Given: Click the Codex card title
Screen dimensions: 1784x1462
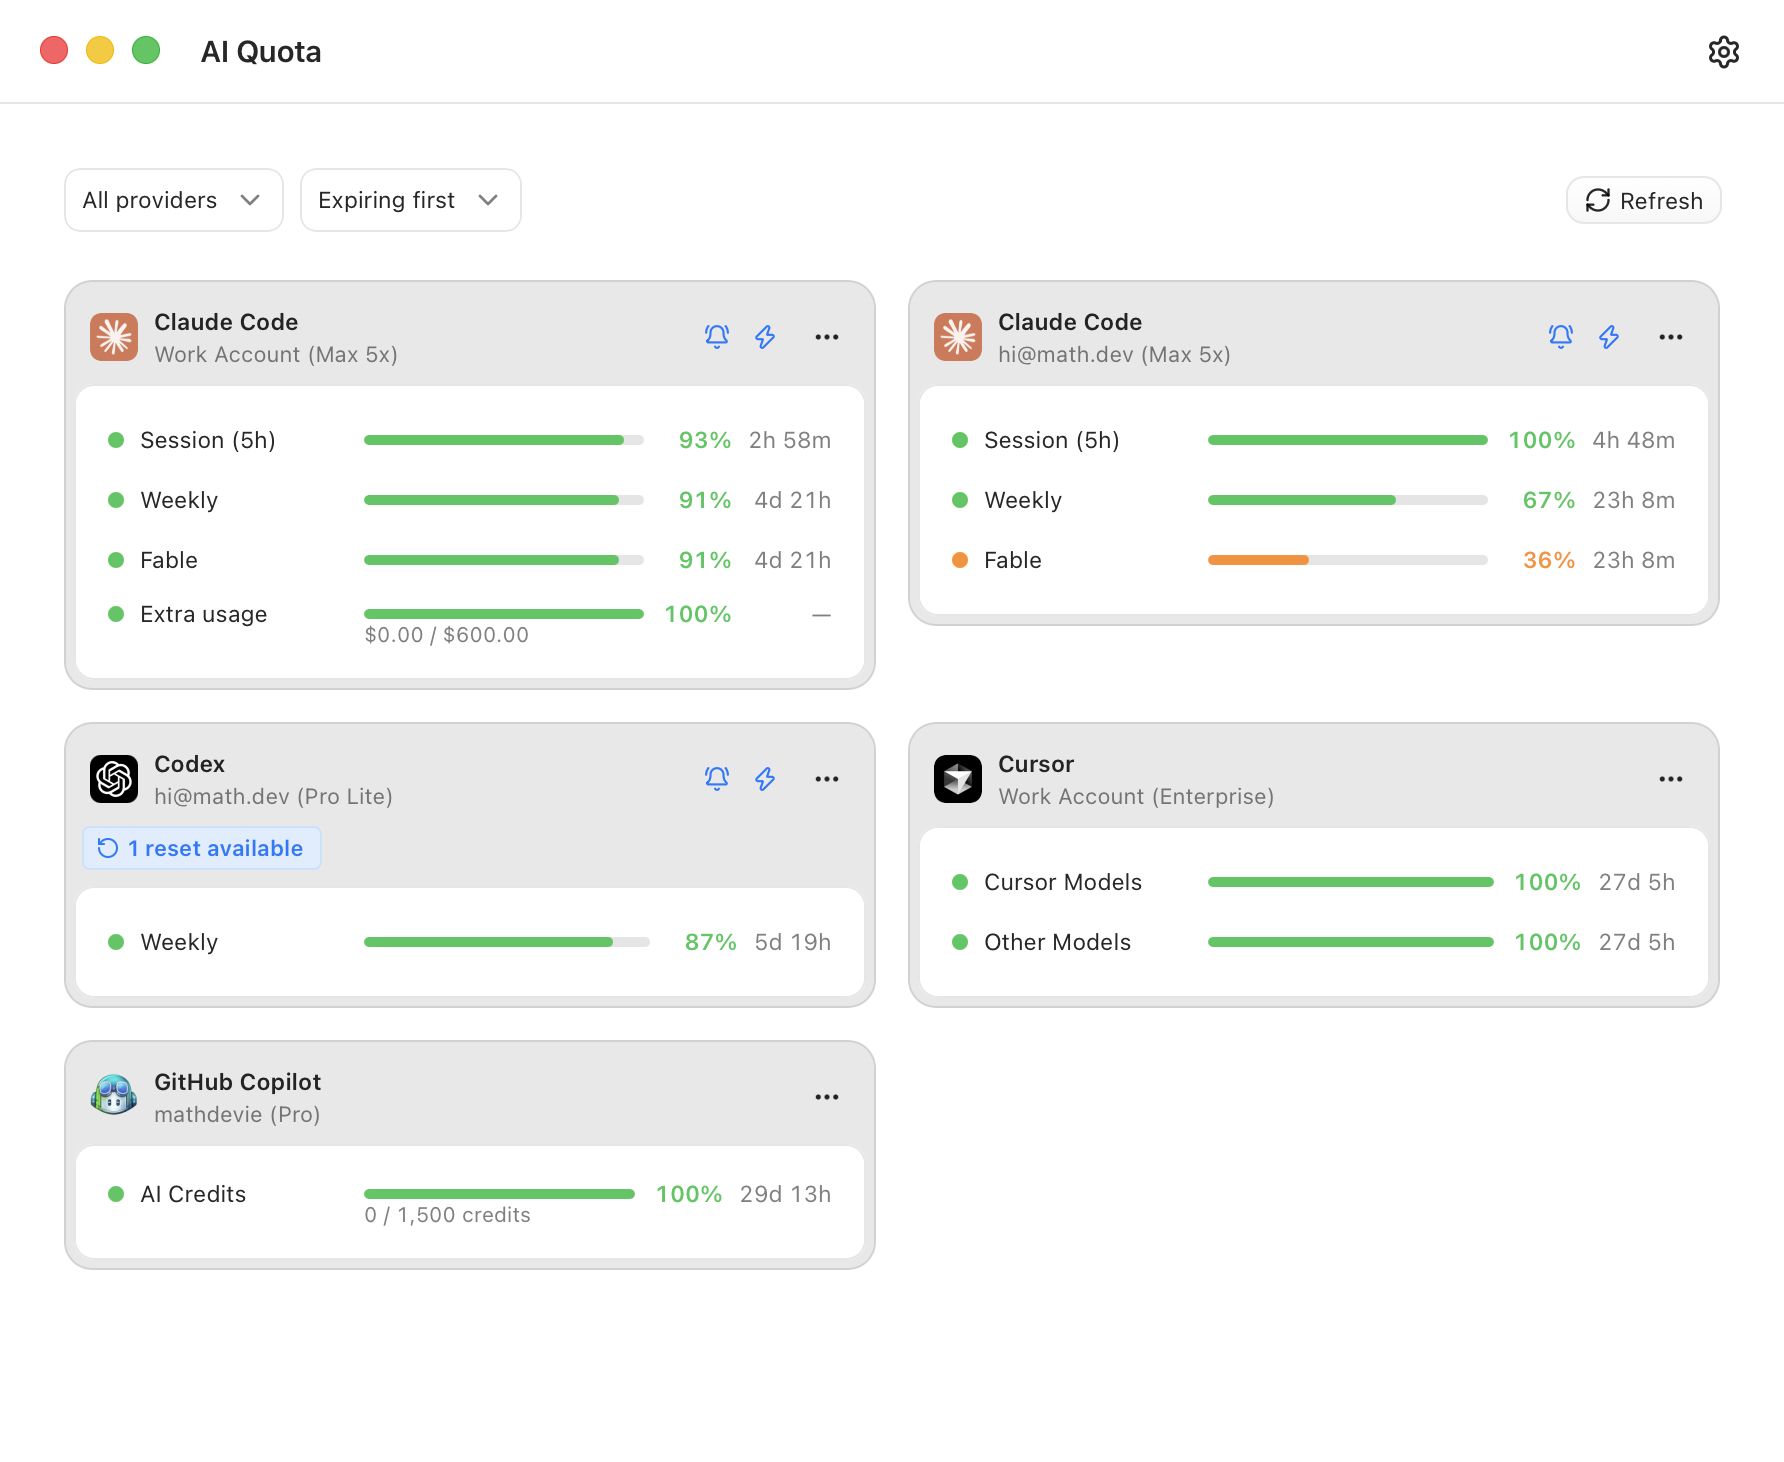Looking at the screenshot, I should coord(190,764).
